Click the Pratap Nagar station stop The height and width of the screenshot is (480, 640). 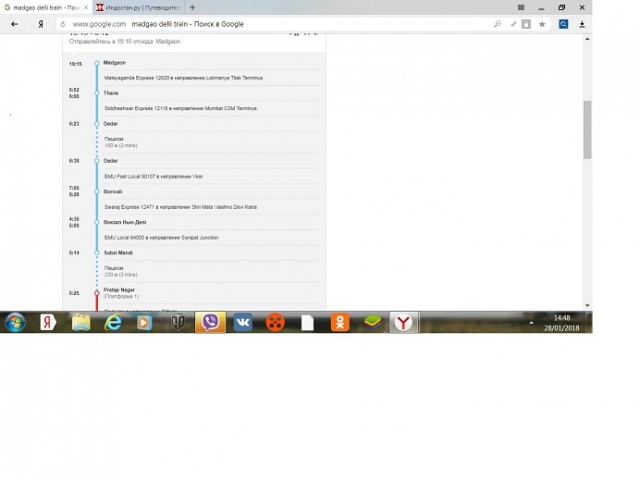pyautogui.click(x=119, y=289)
